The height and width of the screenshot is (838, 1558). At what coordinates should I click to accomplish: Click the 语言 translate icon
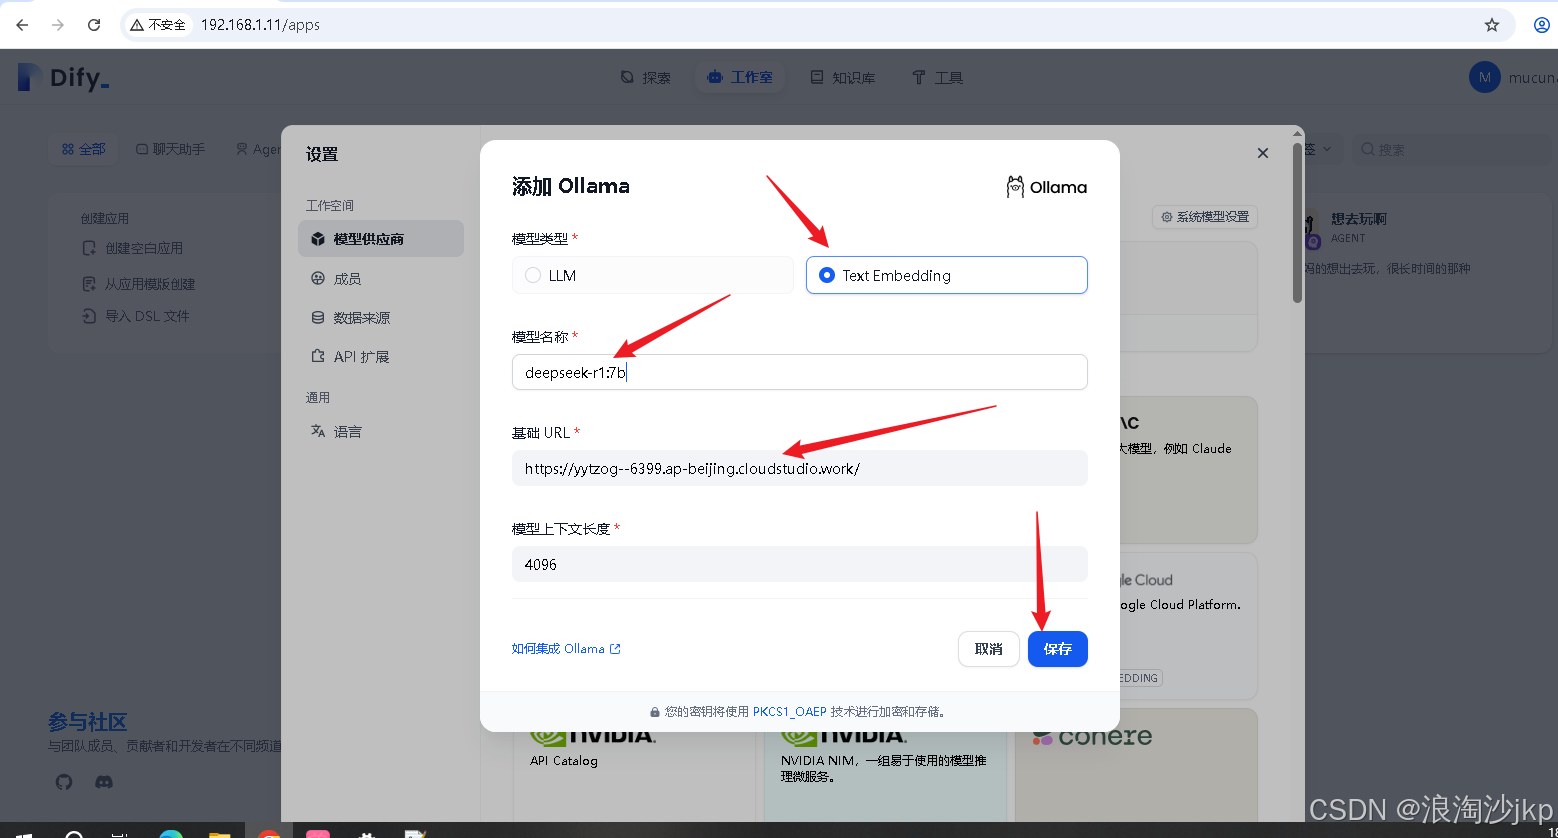coord(318,431)
